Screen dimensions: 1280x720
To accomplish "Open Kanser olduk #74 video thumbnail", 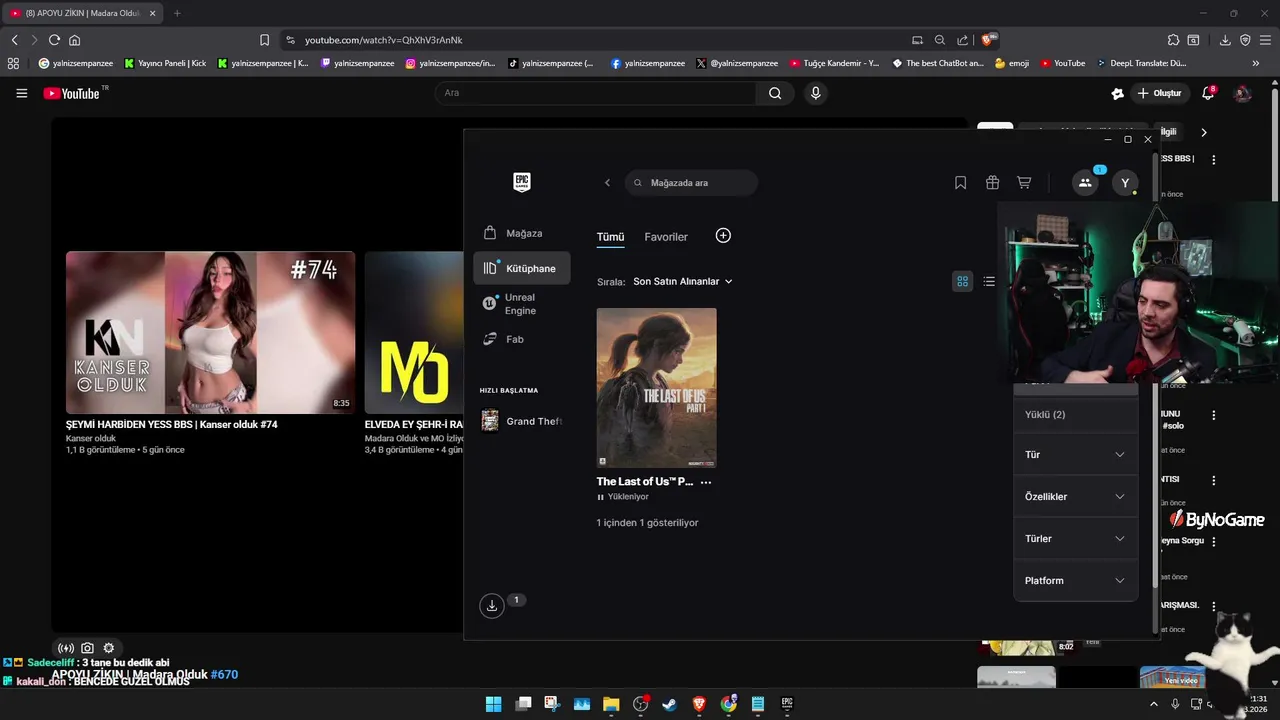I will tap(210, 332).
